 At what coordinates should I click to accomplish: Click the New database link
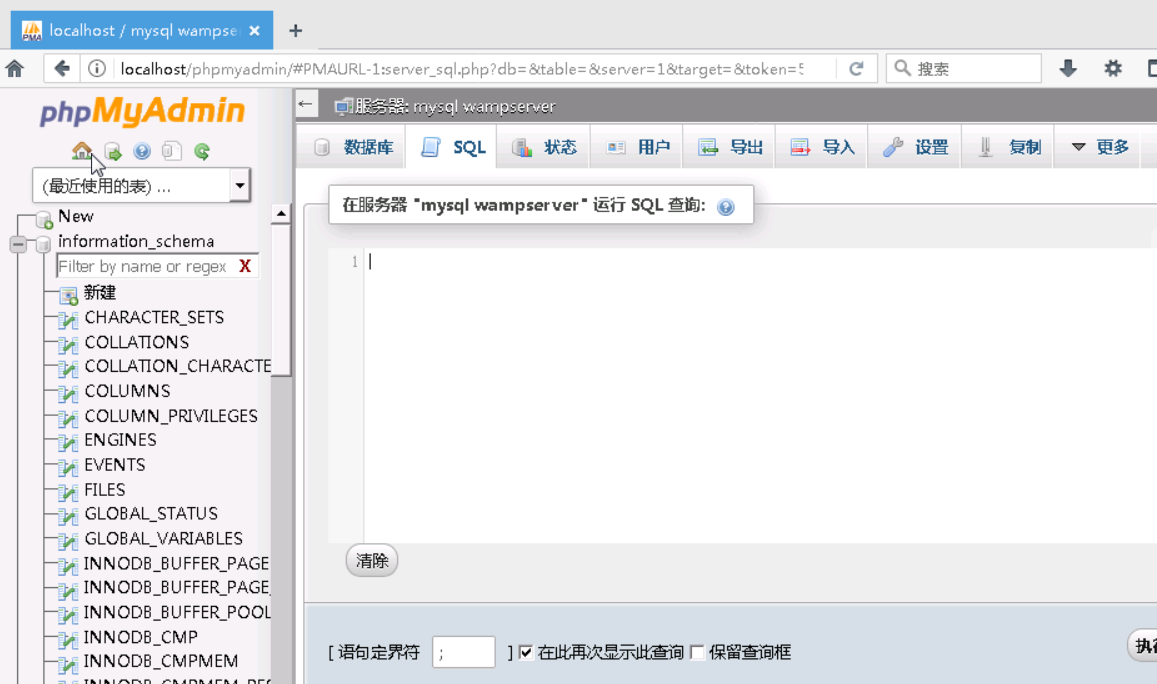[76, 216]
